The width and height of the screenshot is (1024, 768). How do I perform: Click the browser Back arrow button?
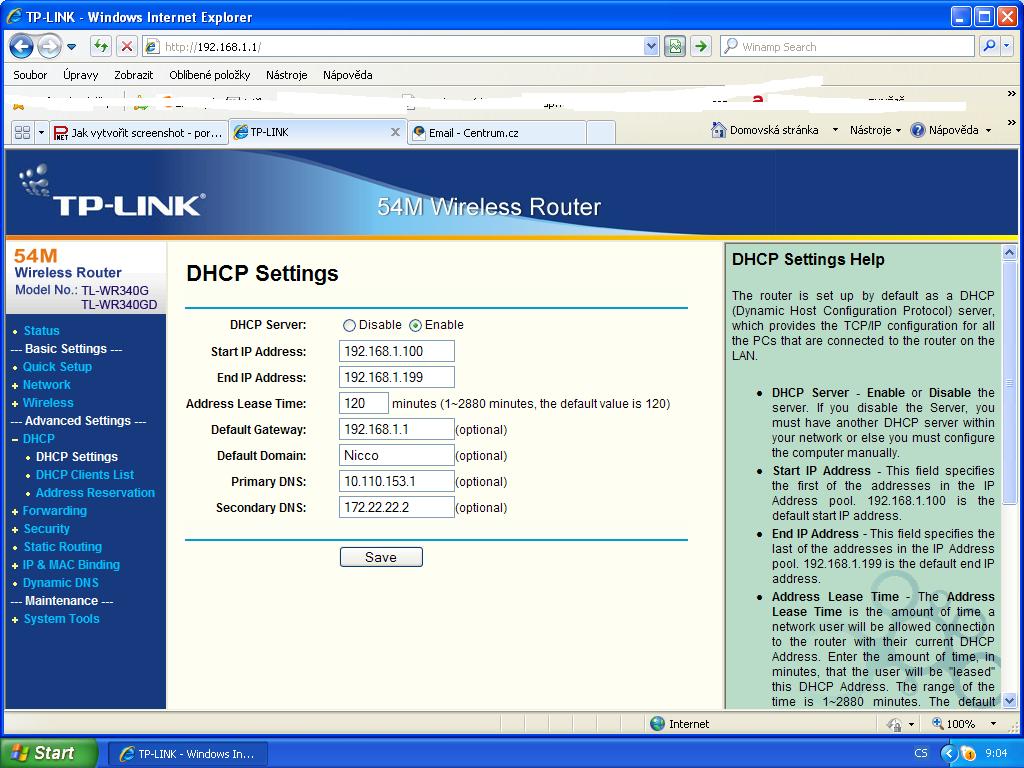pyautogui.click(x=21, y=46)
